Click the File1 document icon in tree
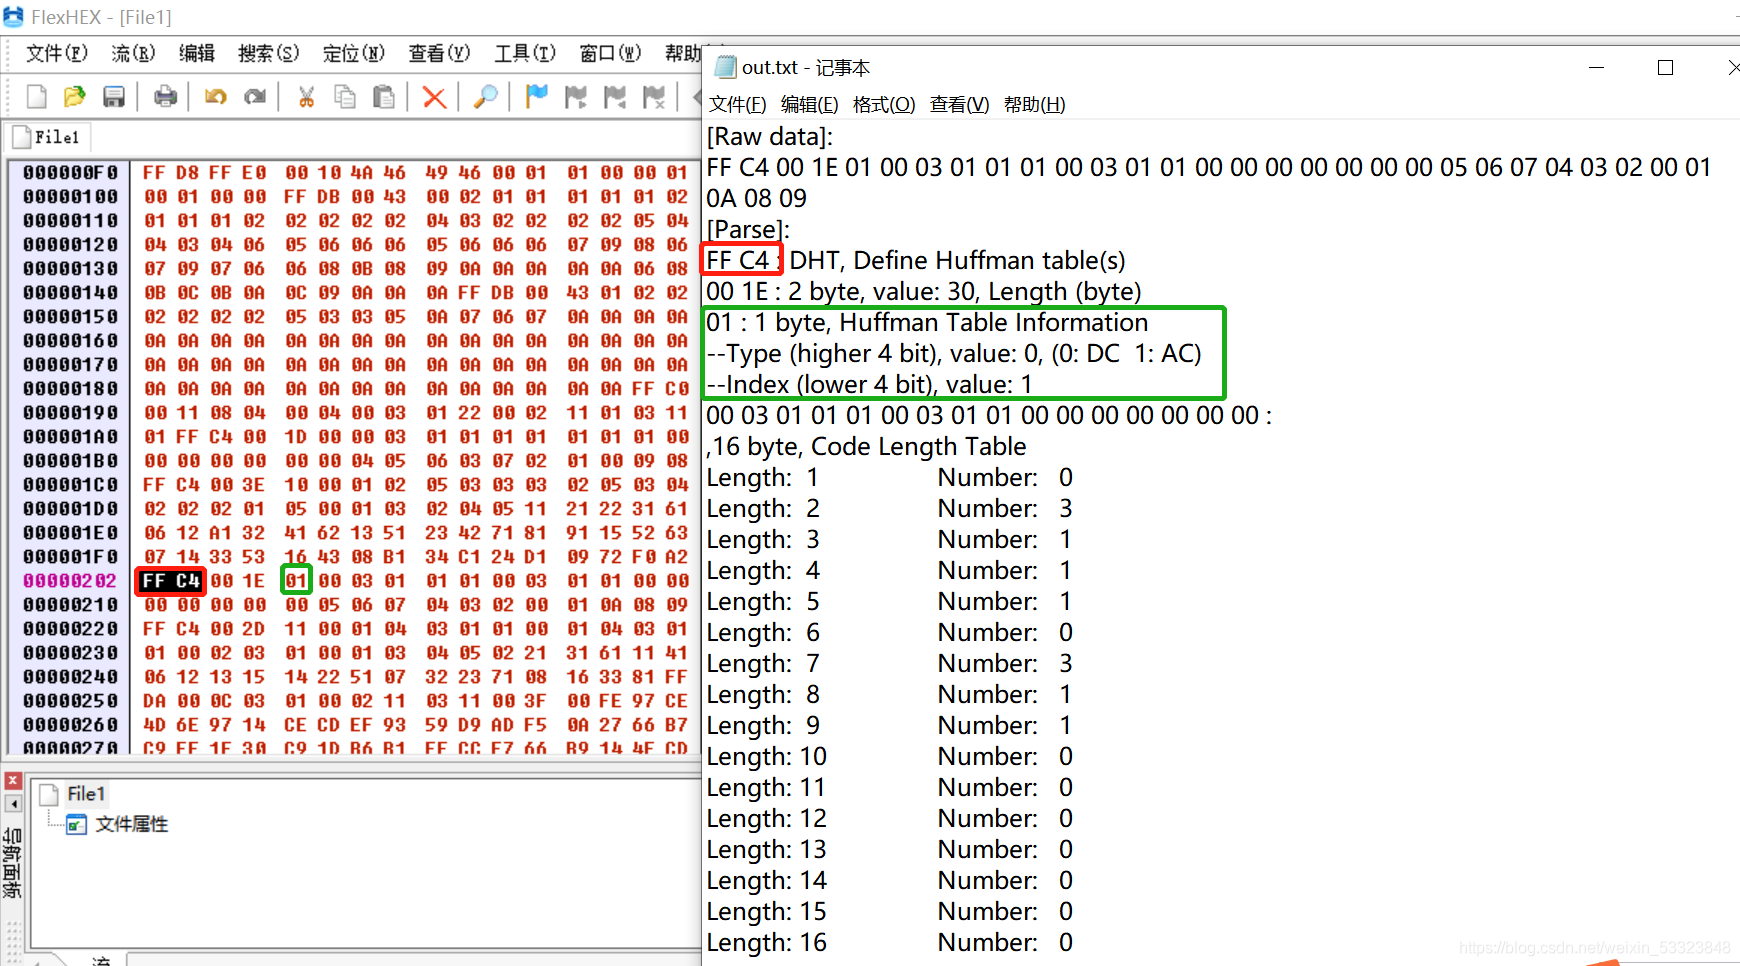Image resolution: width=1740 pixels, height=966 pixels. click(x=49, y=795)
